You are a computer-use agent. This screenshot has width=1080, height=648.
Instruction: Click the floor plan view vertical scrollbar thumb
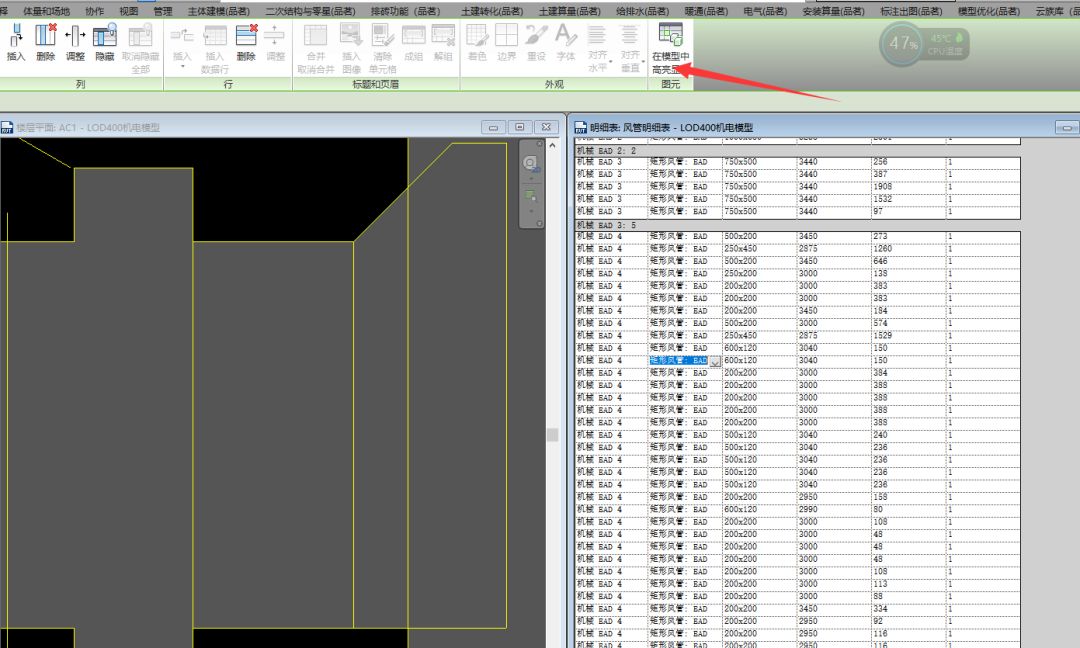tap(552, 435)
